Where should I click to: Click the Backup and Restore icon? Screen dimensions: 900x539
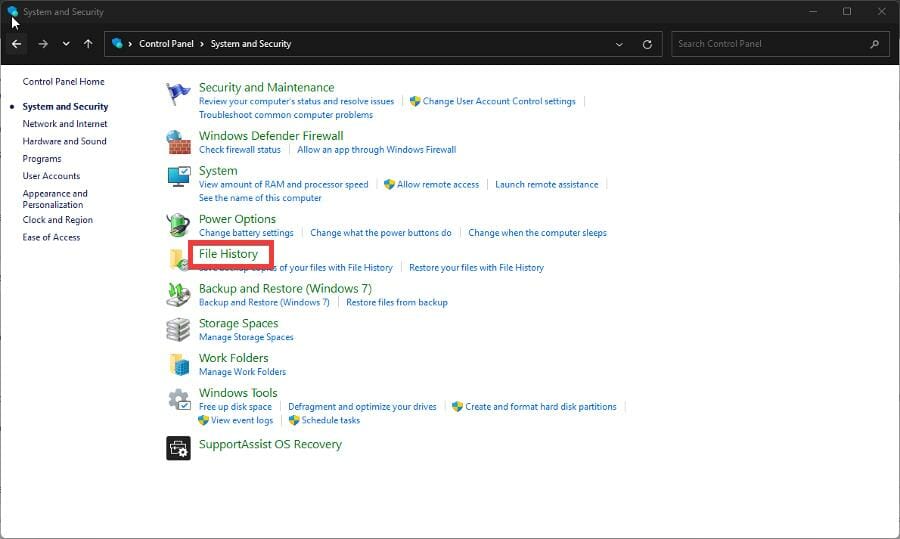click(178, 294)
